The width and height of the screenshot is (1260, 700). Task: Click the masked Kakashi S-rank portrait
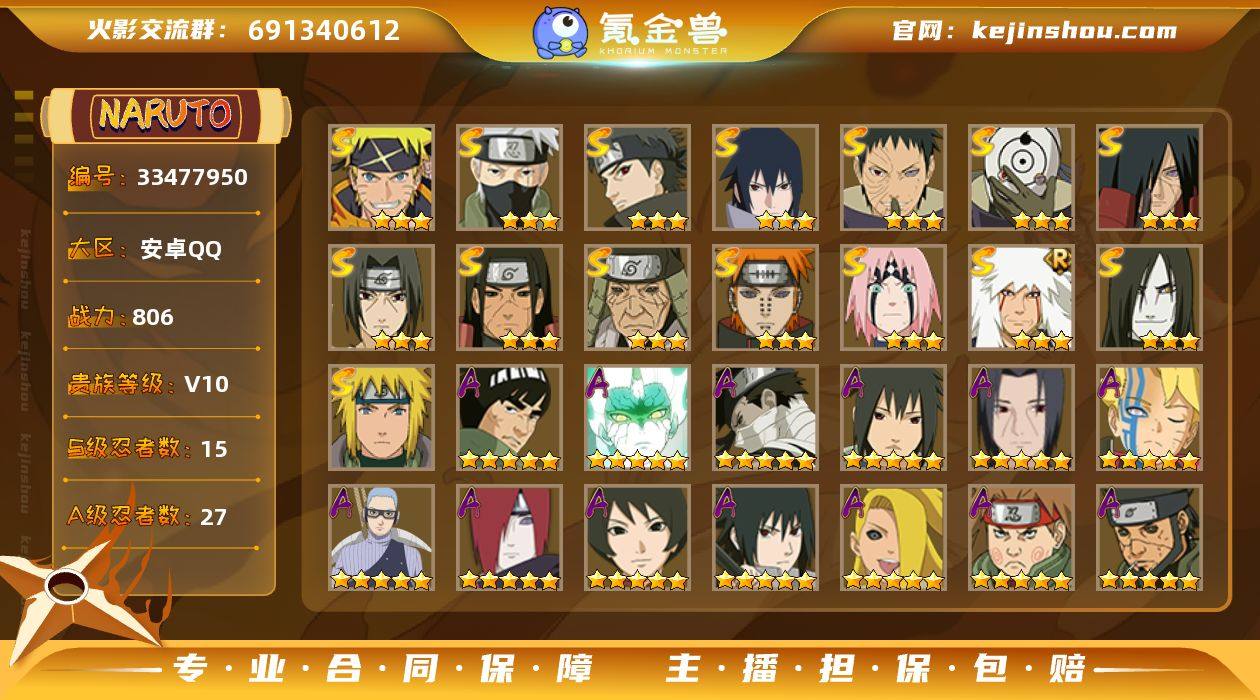click(509, 178)
